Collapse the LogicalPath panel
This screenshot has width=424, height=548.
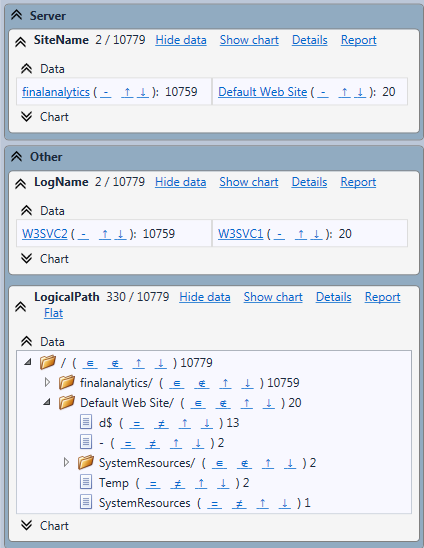click(21, 307)
